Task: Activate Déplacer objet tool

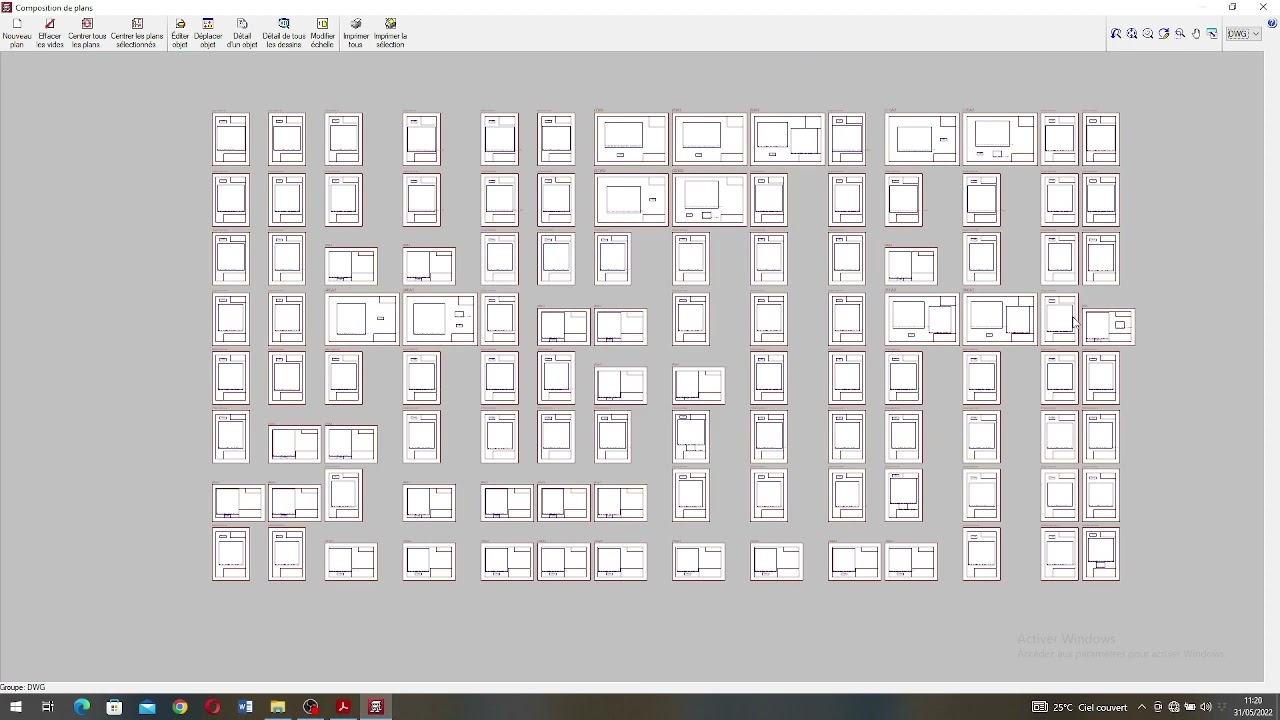Action: pyautogui.click(x=208, y=33)
